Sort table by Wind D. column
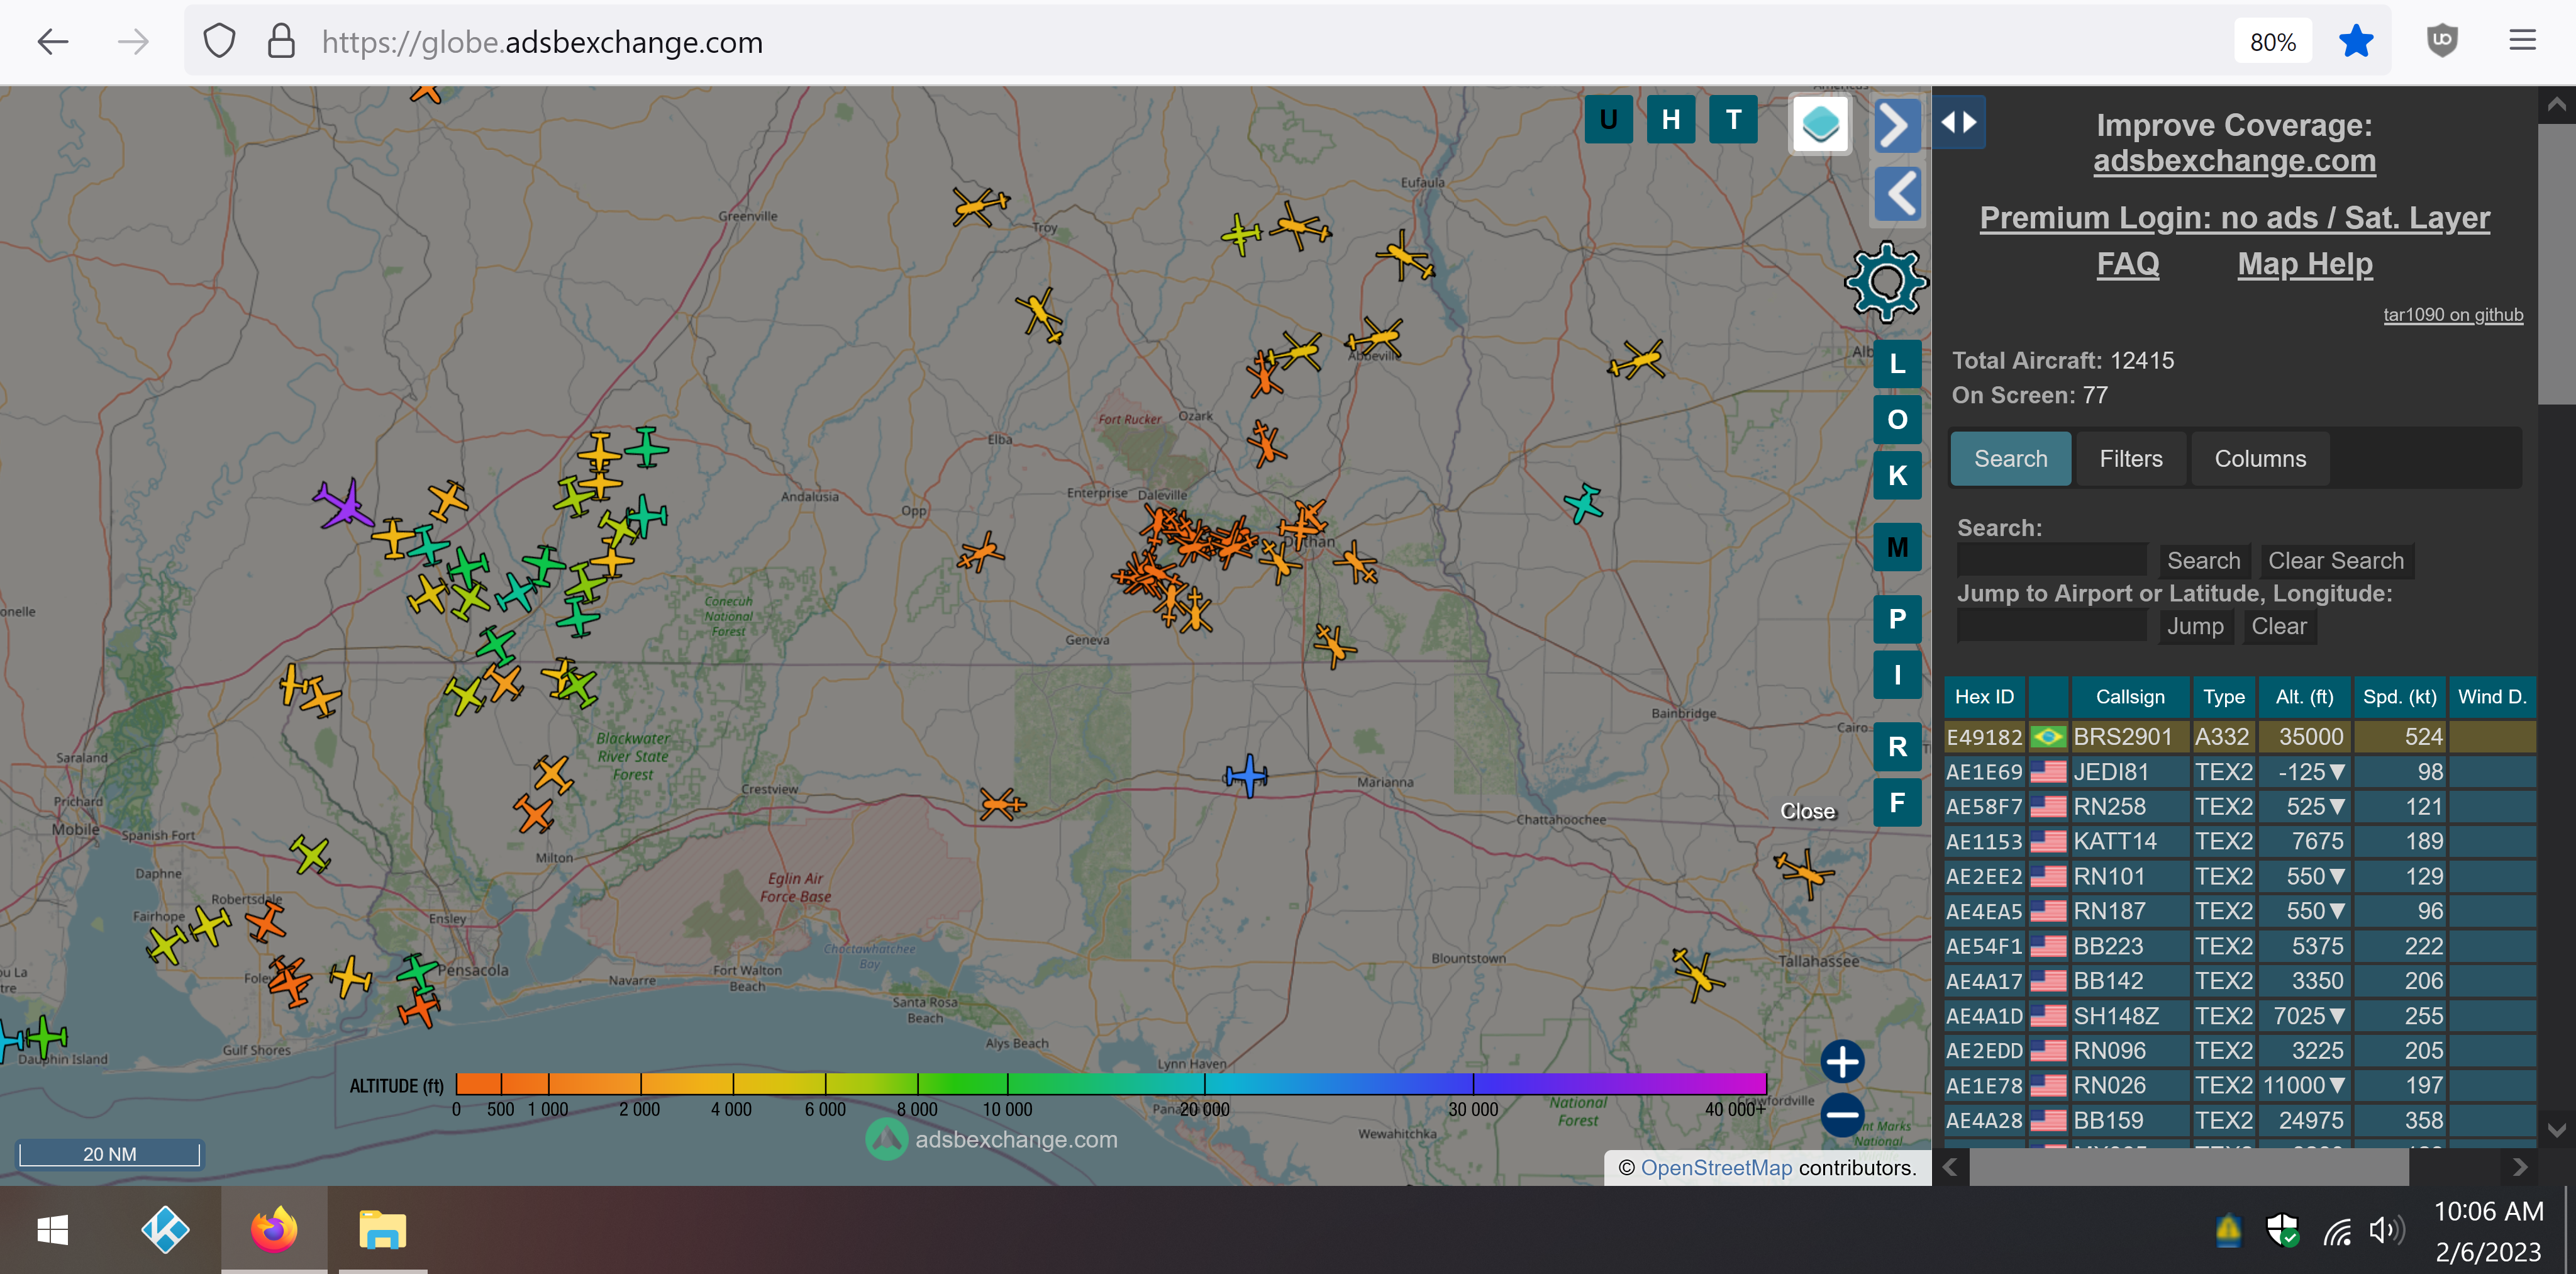This screenshot has height=1274, width=2576. pos(2491,697)
